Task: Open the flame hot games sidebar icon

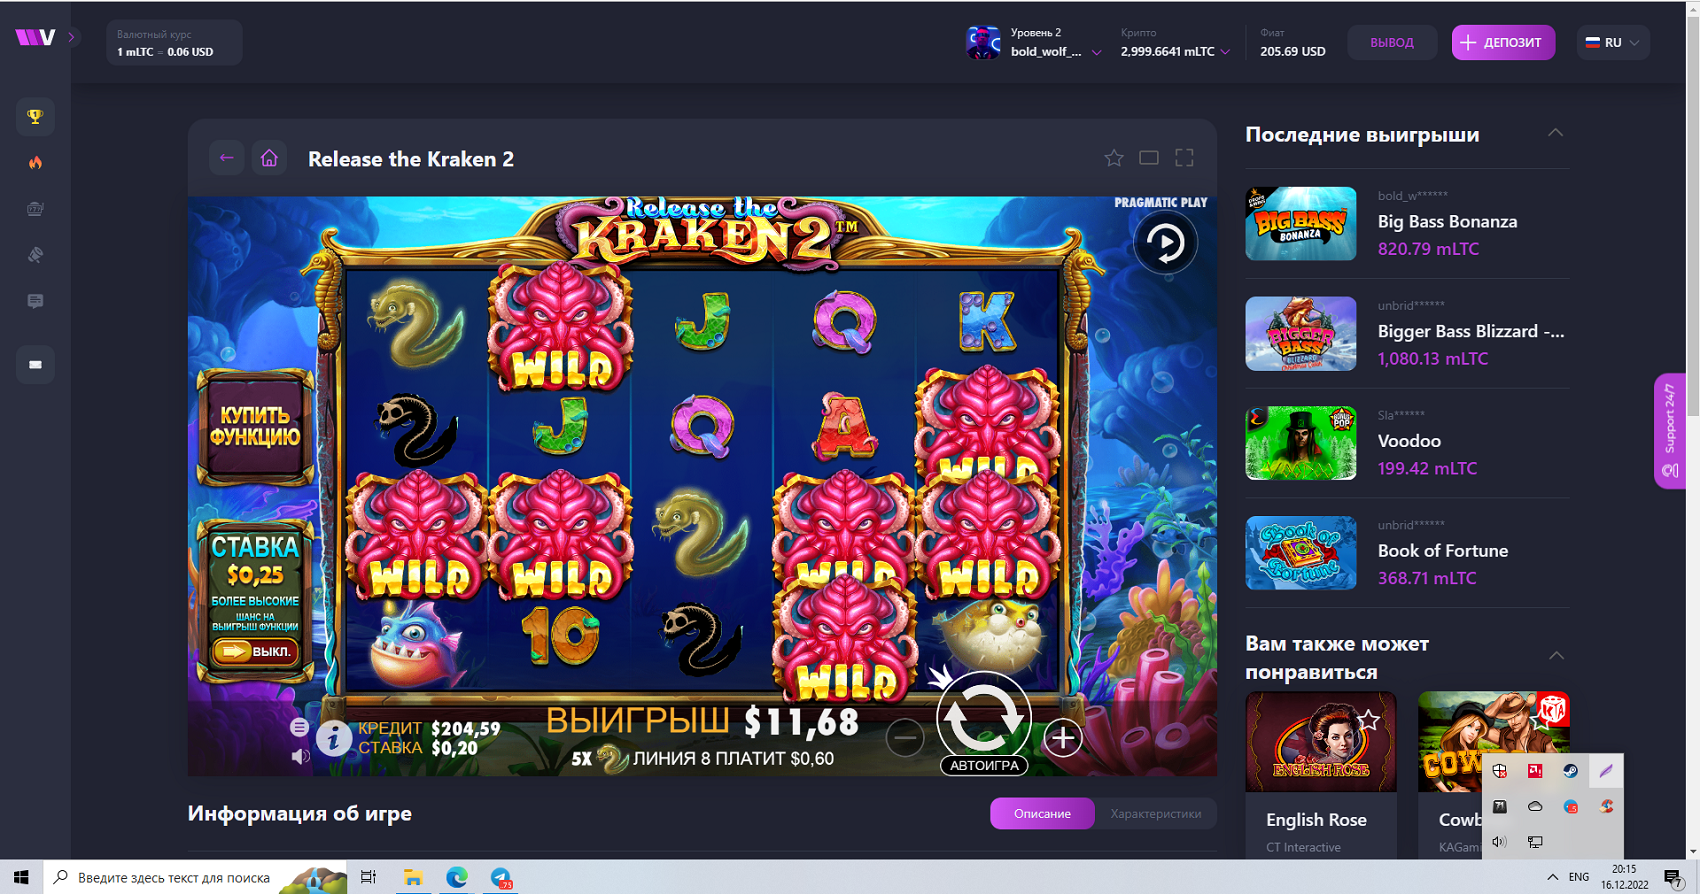Action: click(35, 163)
